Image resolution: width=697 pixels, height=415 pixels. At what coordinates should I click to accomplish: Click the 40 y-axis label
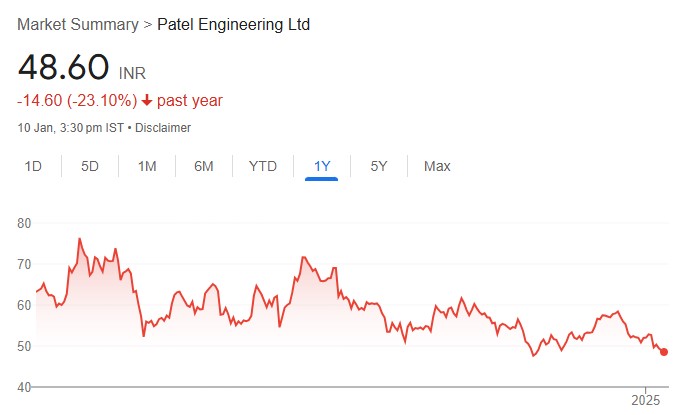click(x=25, y=387)
